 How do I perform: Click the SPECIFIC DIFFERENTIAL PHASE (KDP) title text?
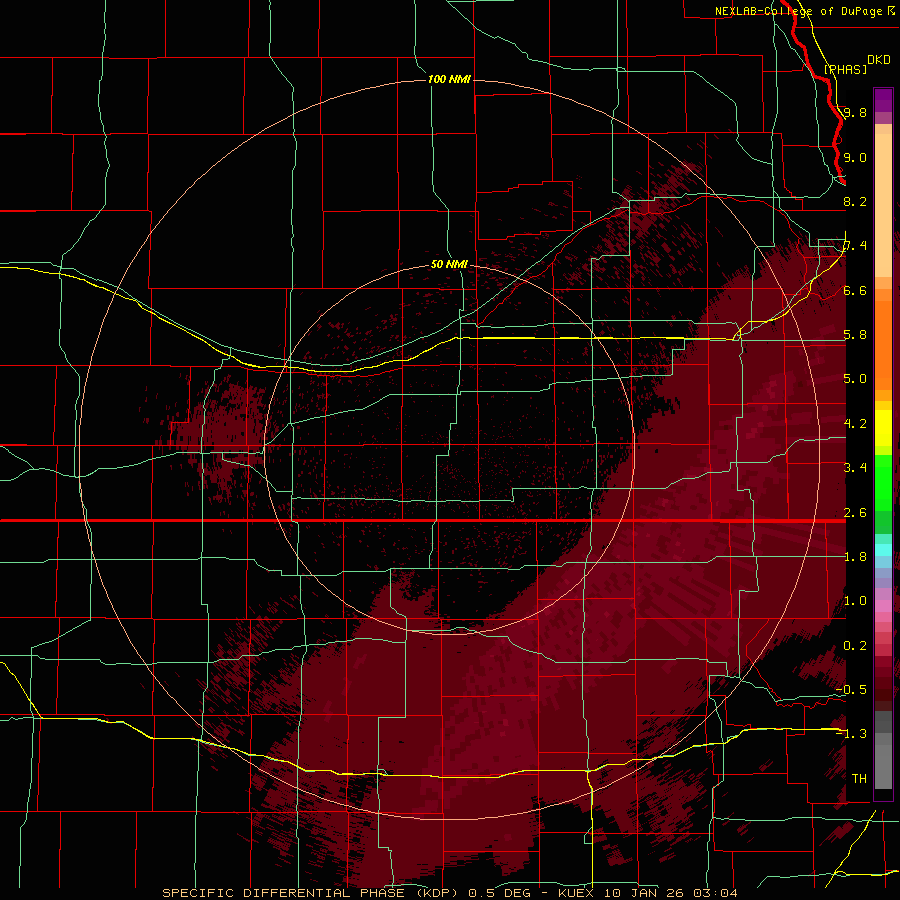(x=312, y=893)
